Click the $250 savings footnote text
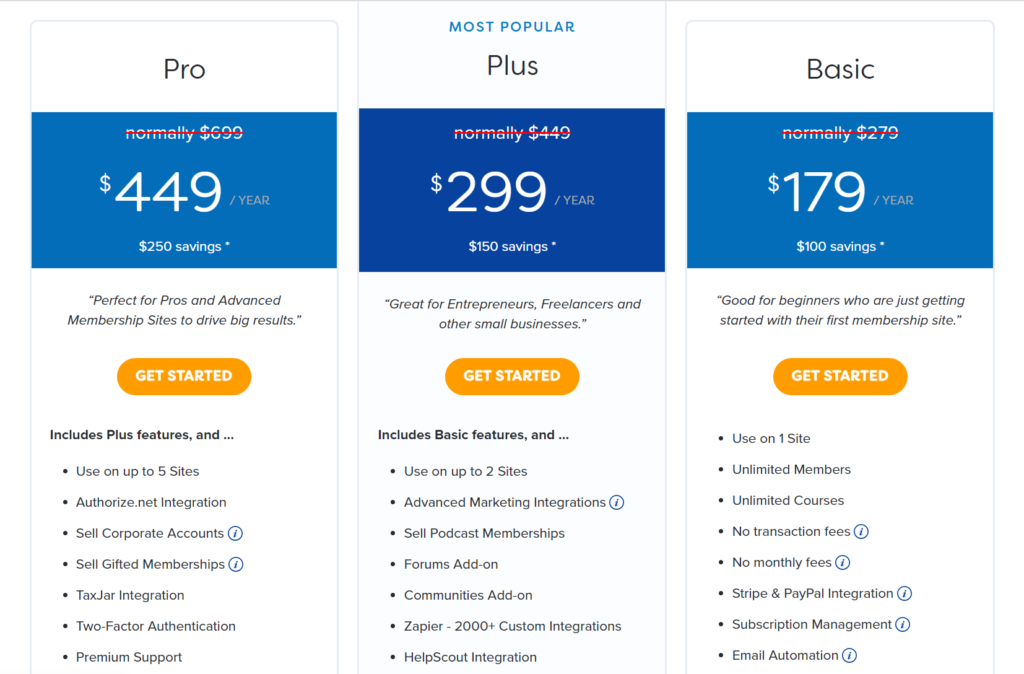The height and width of the screenshot is (674, 1024). tap(184, 246)
